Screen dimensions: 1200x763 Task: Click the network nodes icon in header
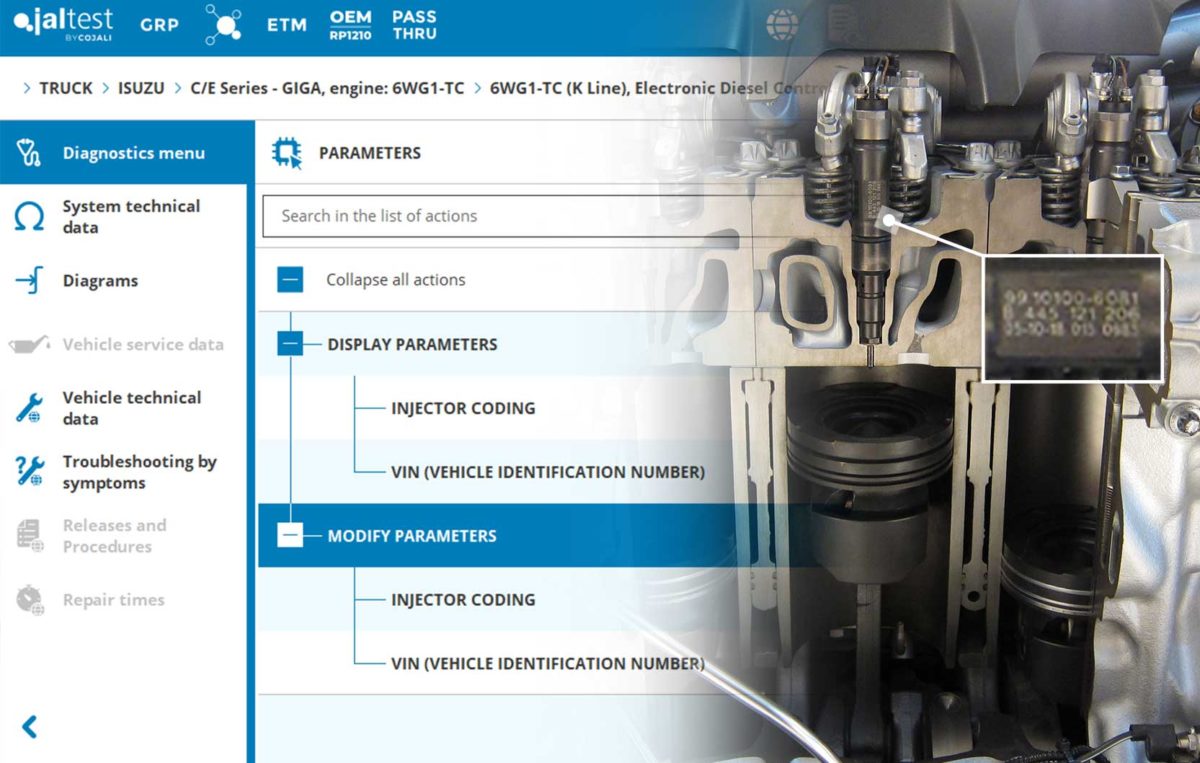coord(222,25)
